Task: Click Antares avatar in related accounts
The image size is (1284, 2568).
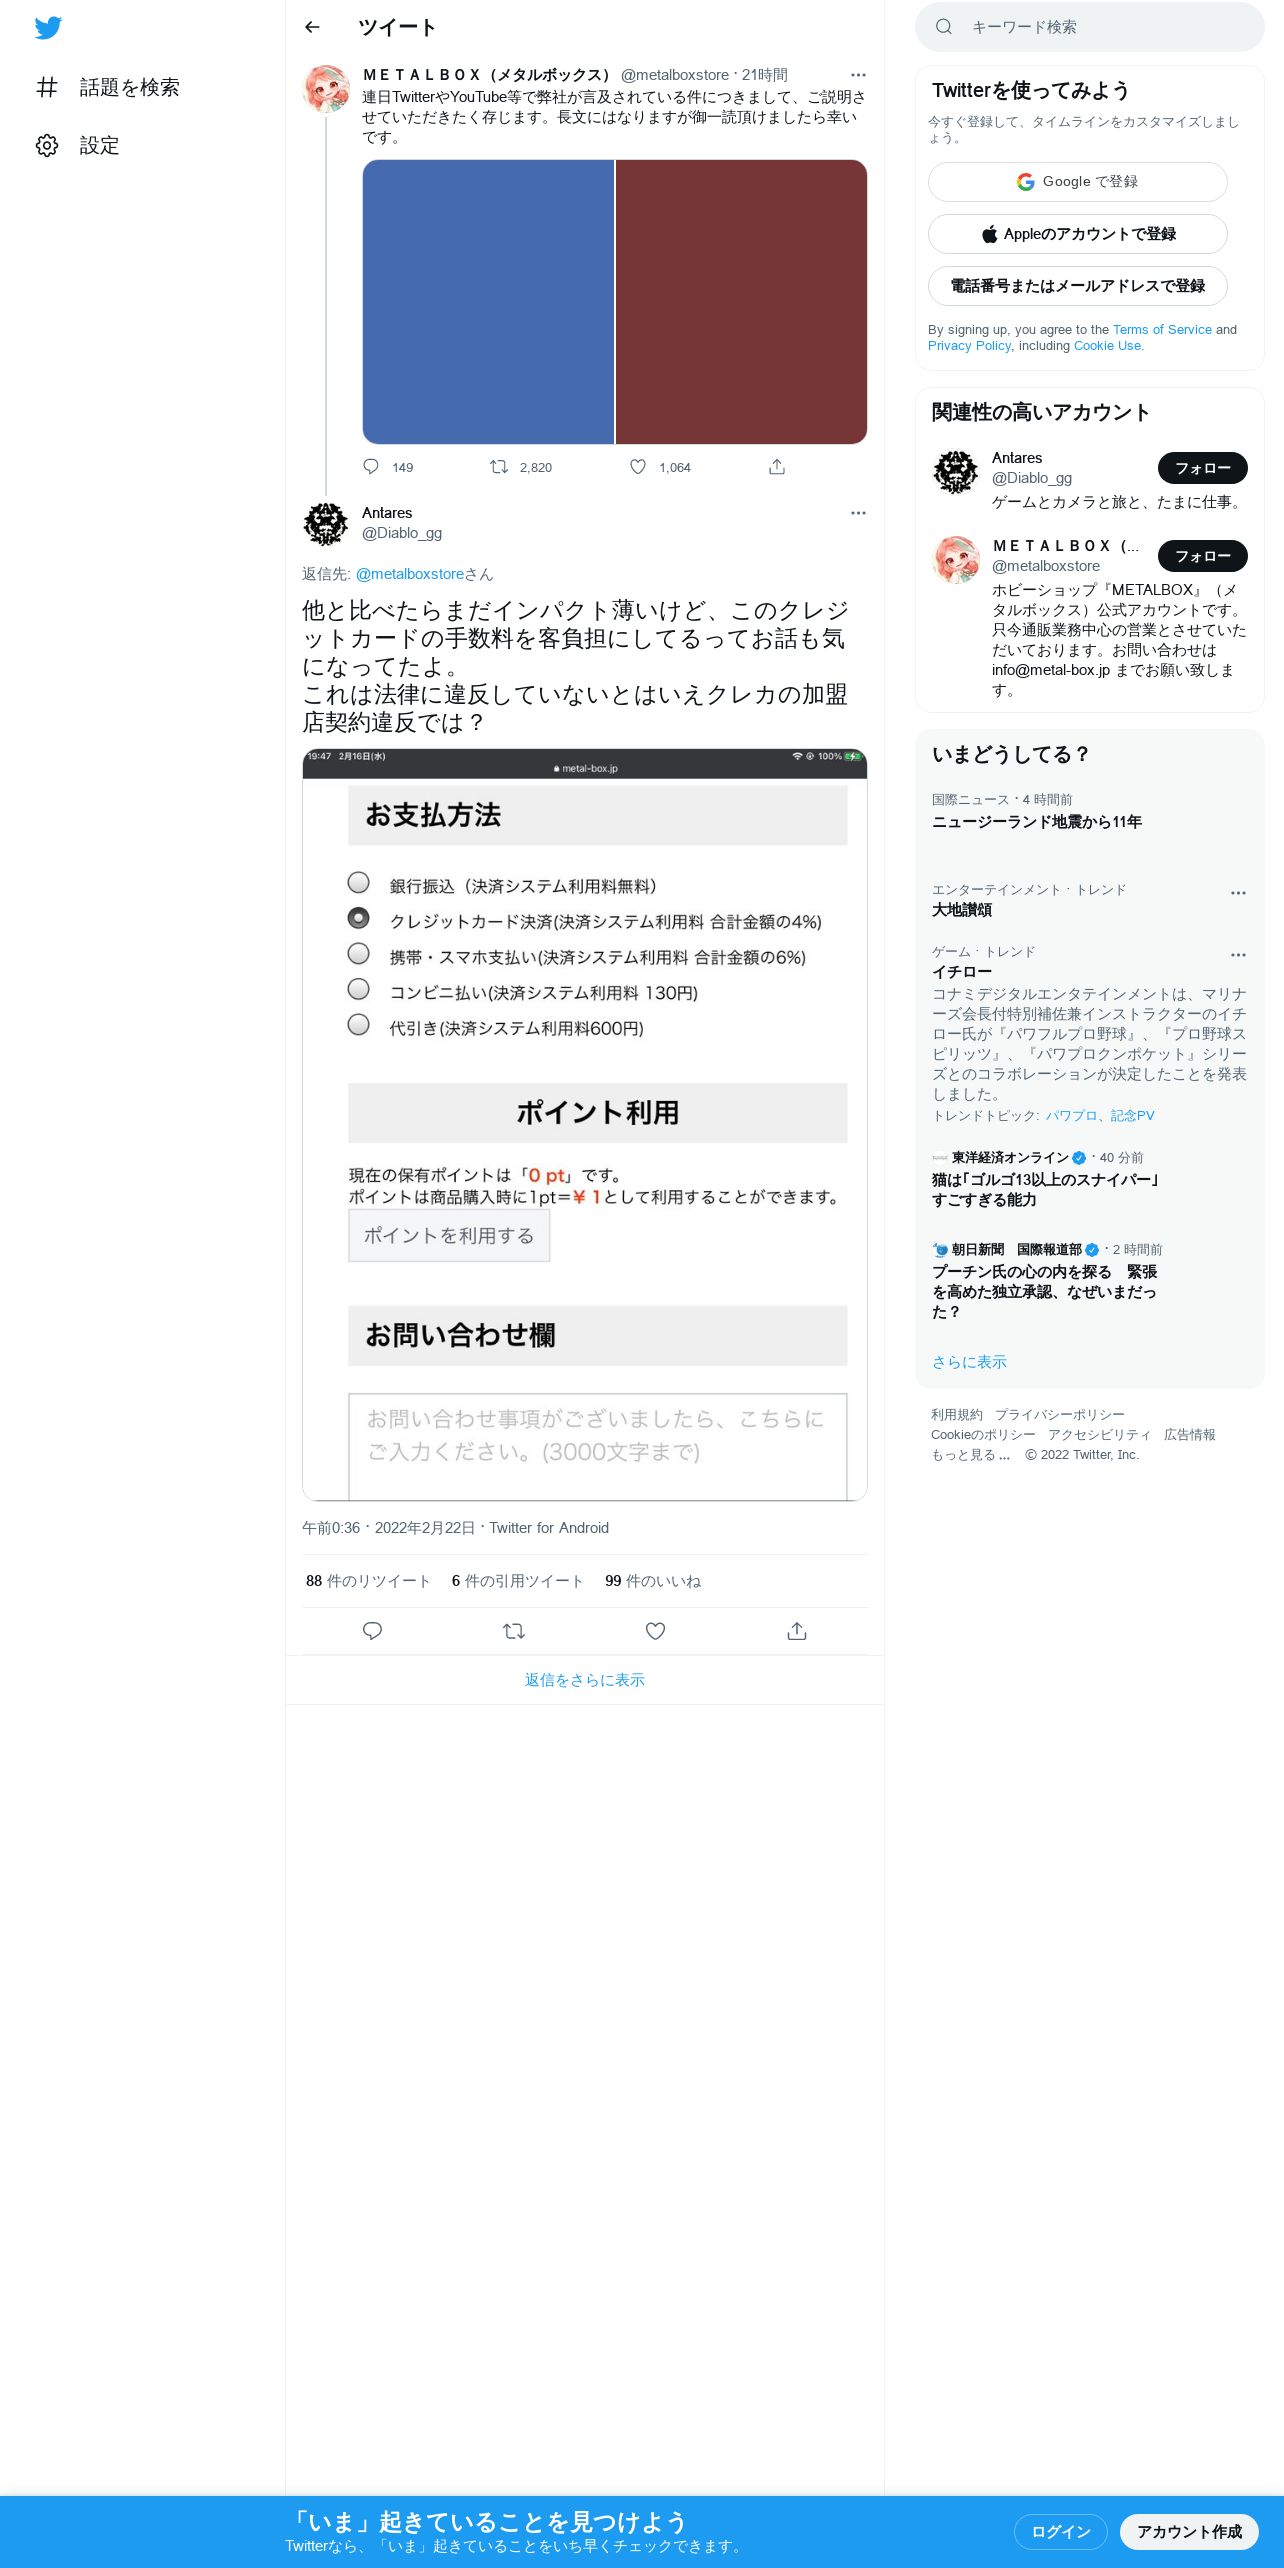Action: (x=956, y=472)
